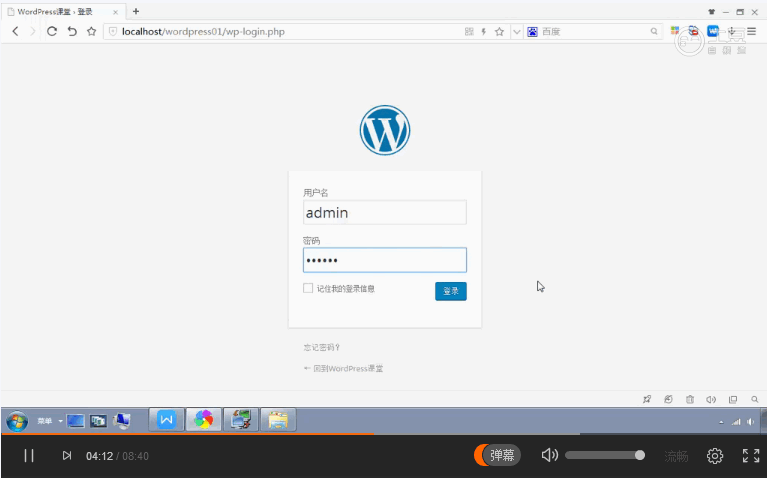Click the lightning speed-mode icon
The image size is (767, 478).
click(484, 32)
